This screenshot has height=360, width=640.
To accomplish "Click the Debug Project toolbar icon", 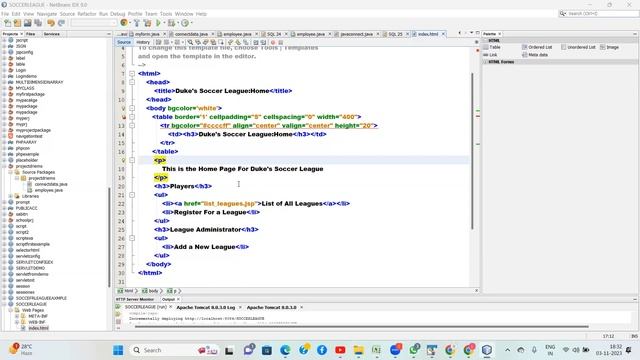I will (171, 23).
